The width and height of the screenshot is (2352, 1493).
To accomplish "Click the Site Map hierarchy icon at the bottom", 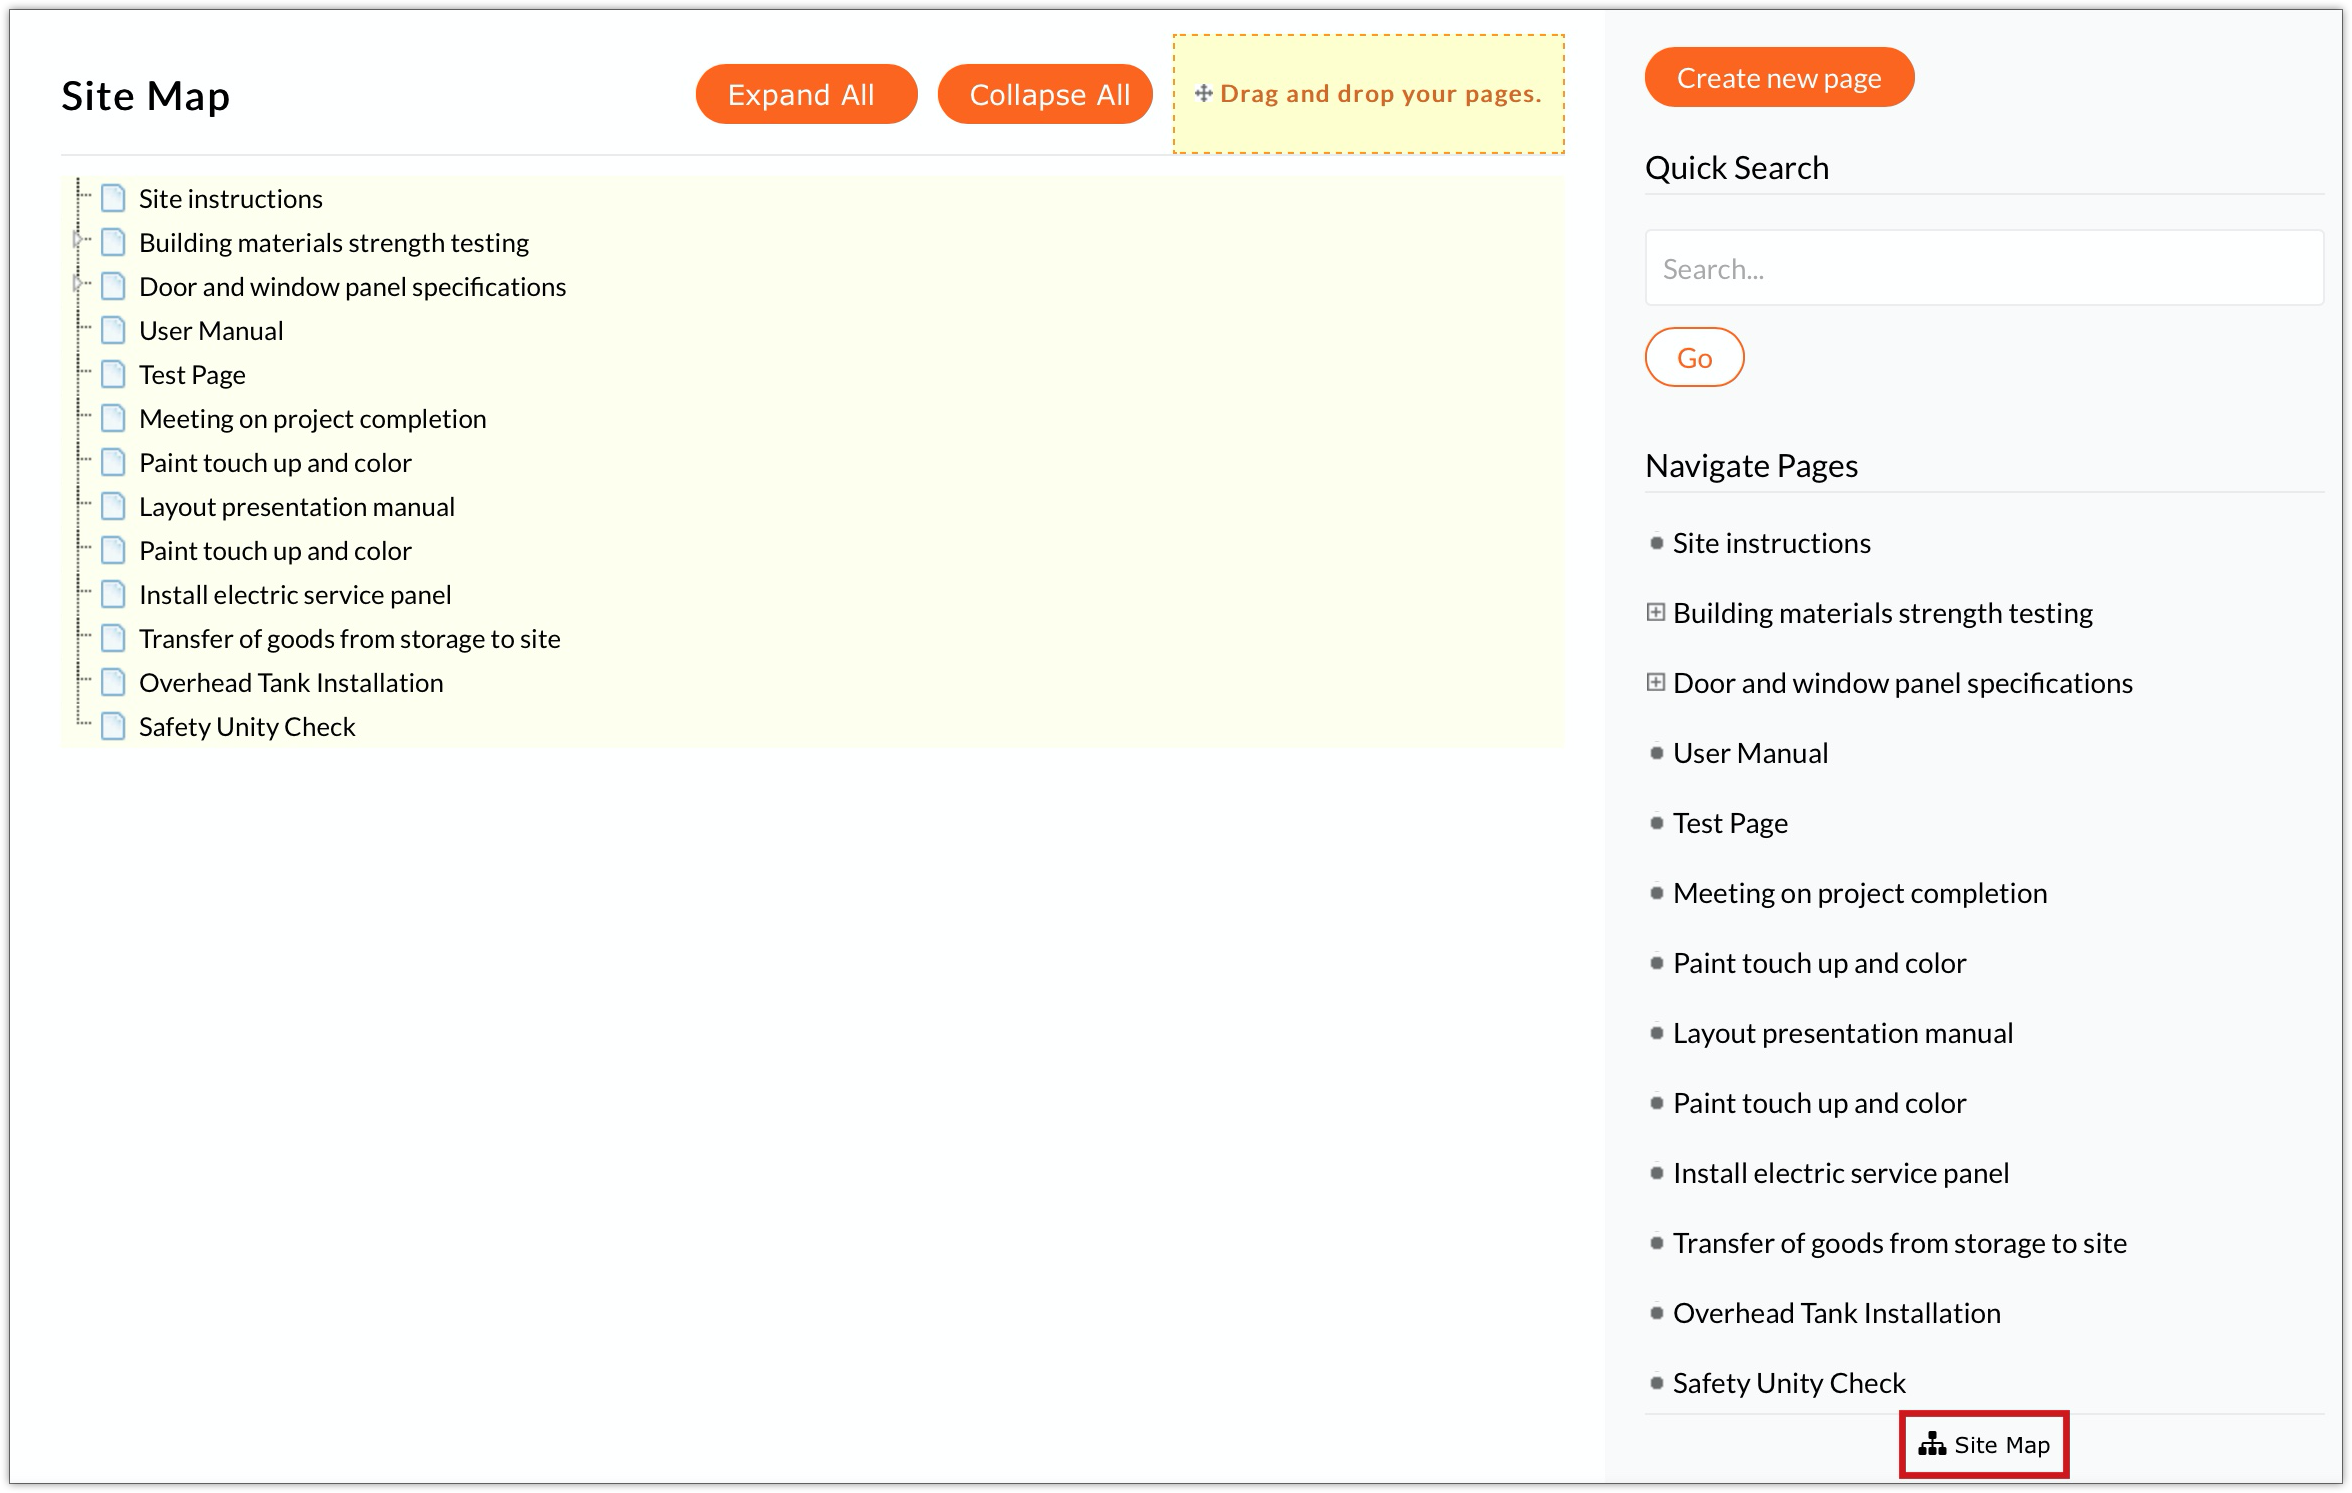I will click(1931, 1445).
